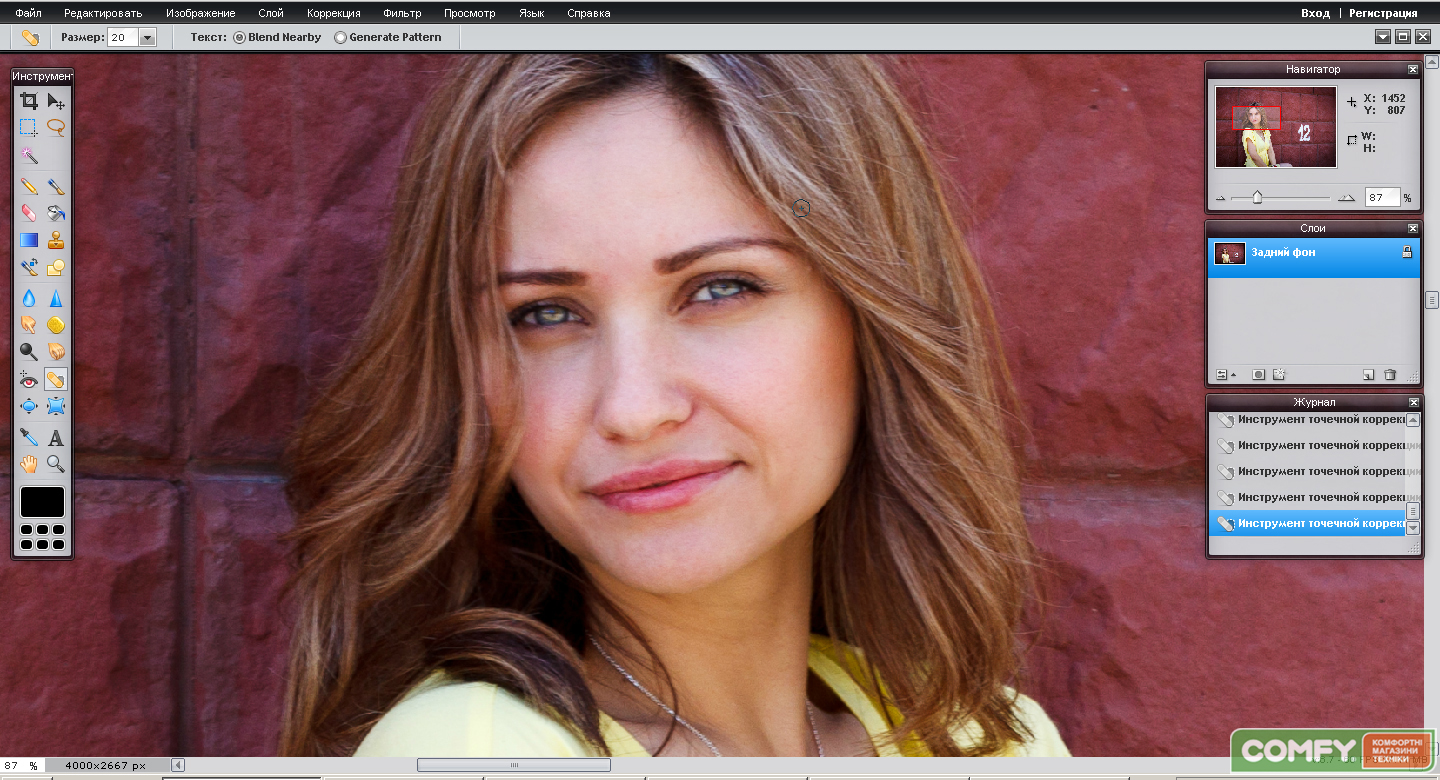Open the Справка menu
The width and height of the screenshot is (1440, 780).
[x=589, y=13]
